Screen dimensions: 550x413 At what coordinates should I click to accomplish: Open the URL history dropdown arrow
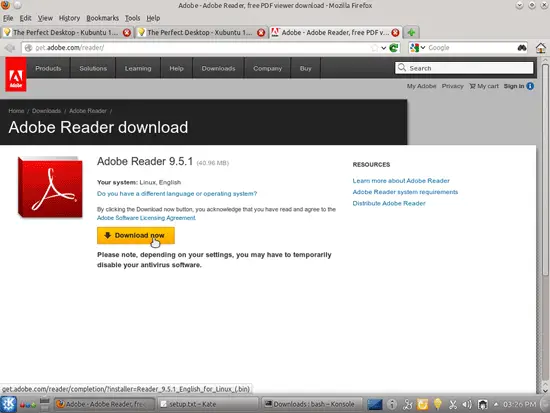(x=384, y=48)
